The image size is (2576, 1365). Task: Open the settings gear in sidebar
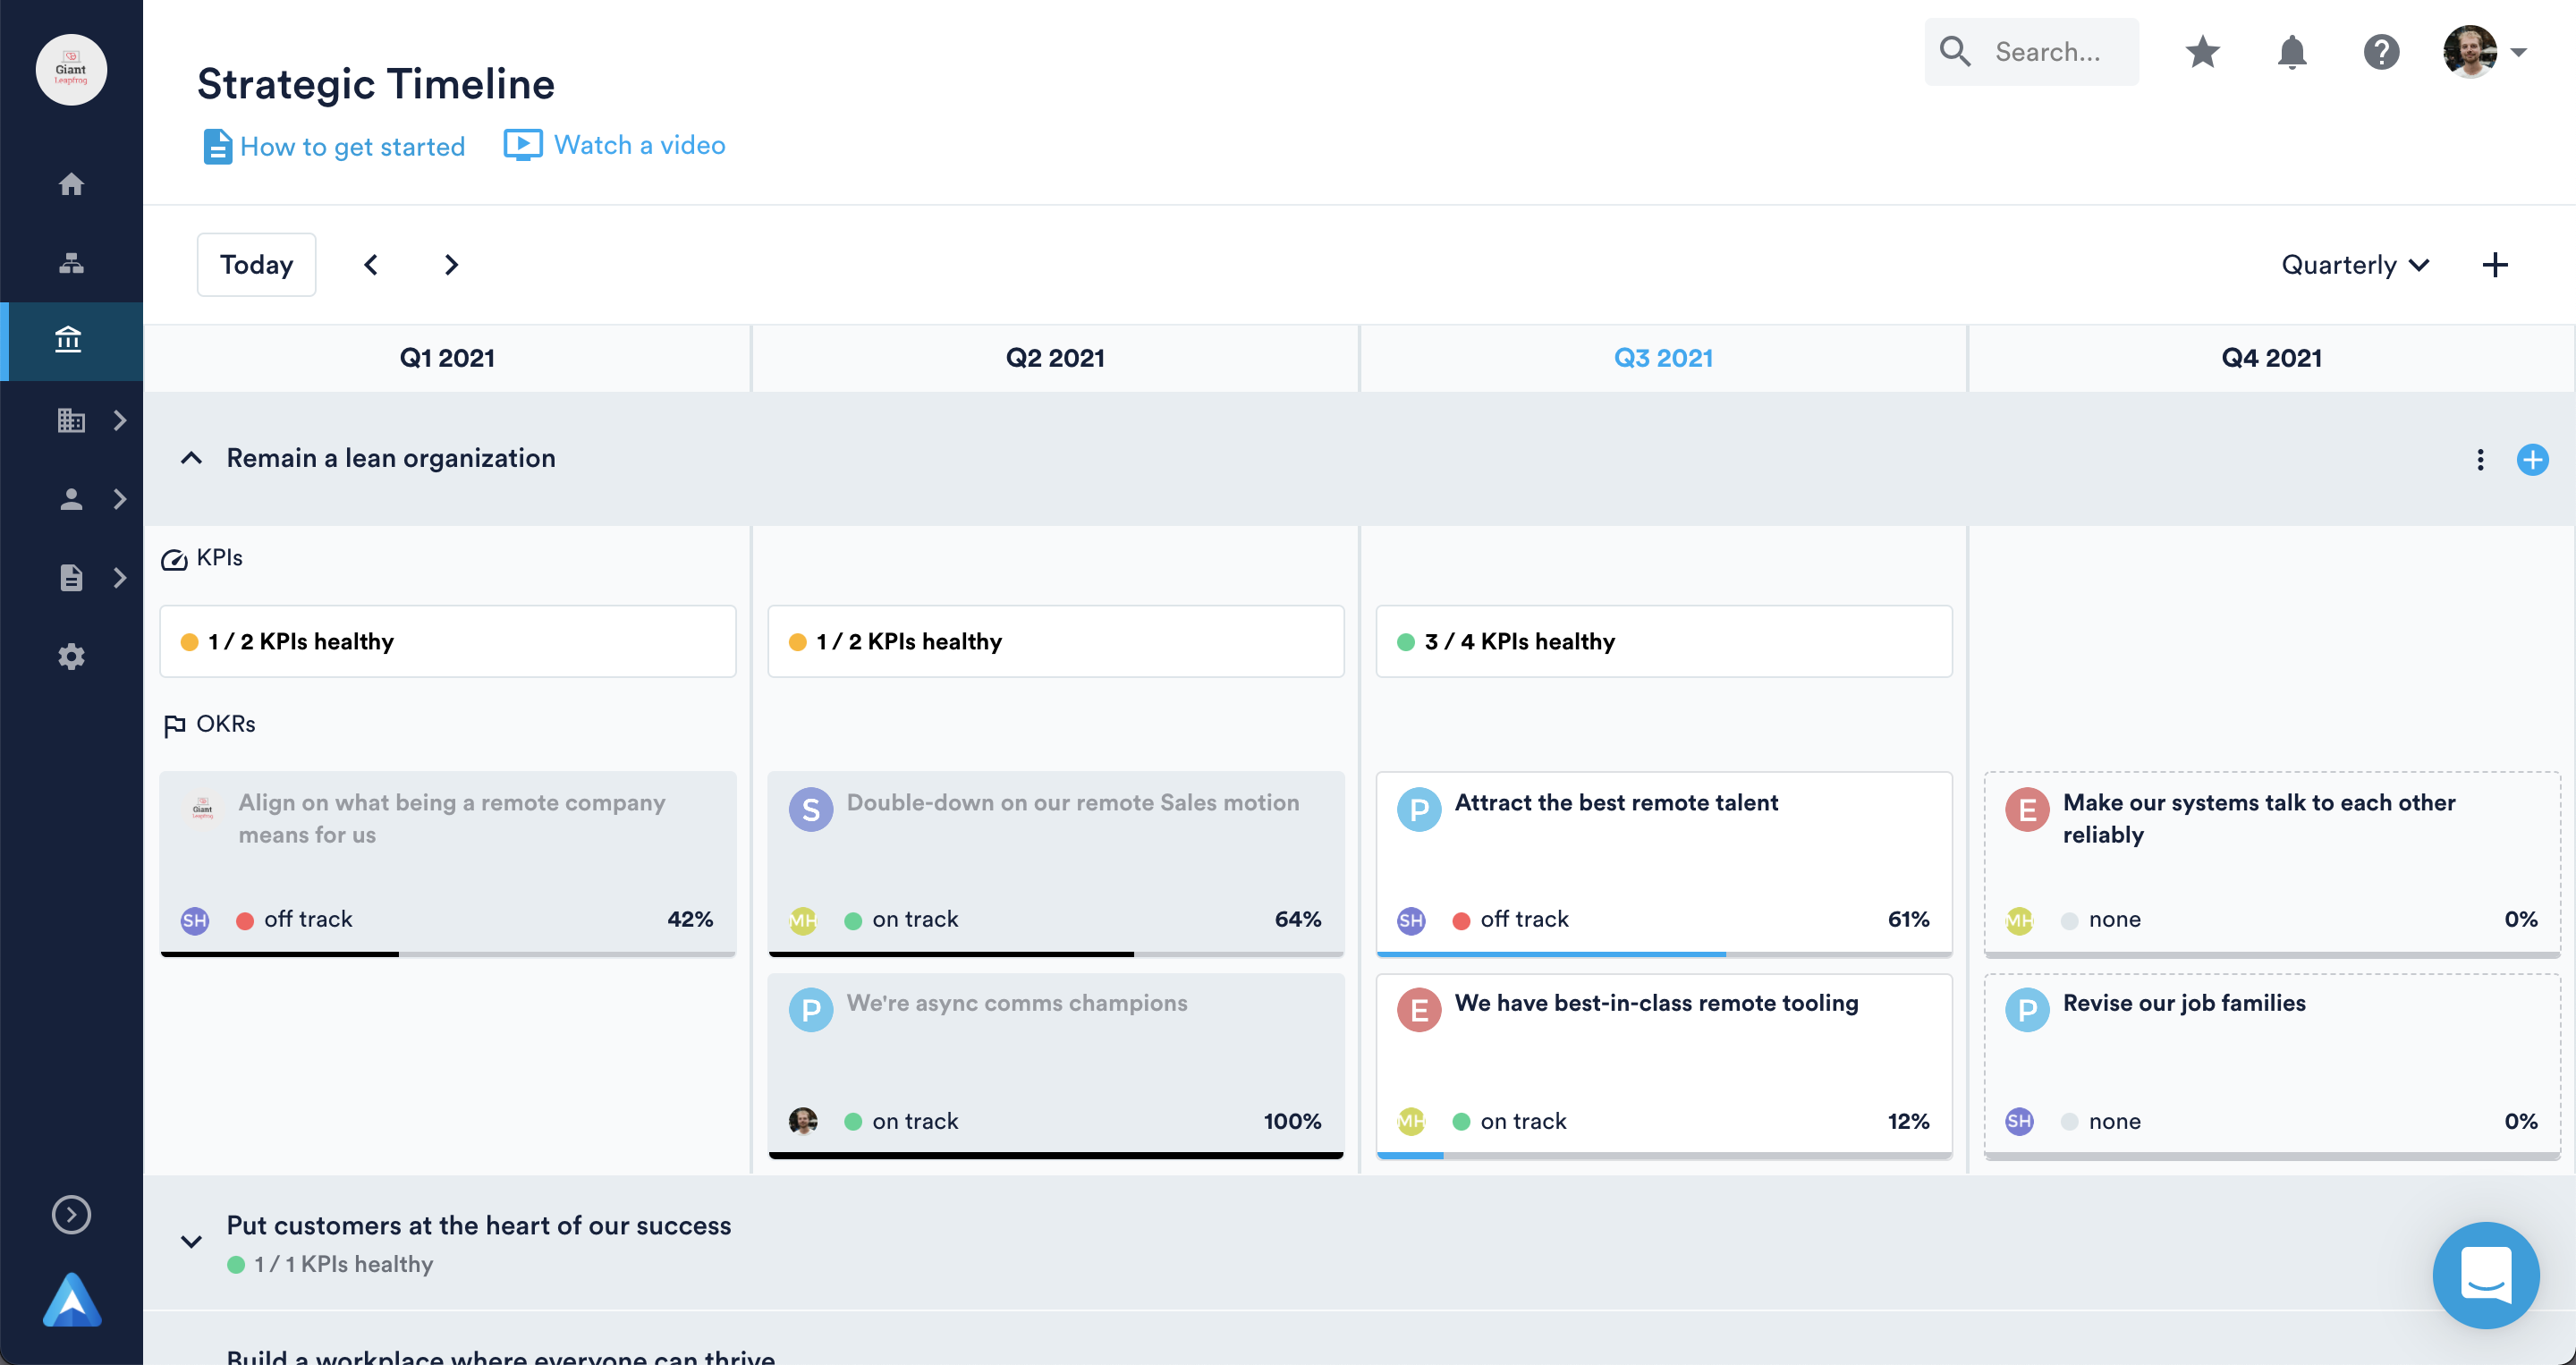(x=71, y=657)
